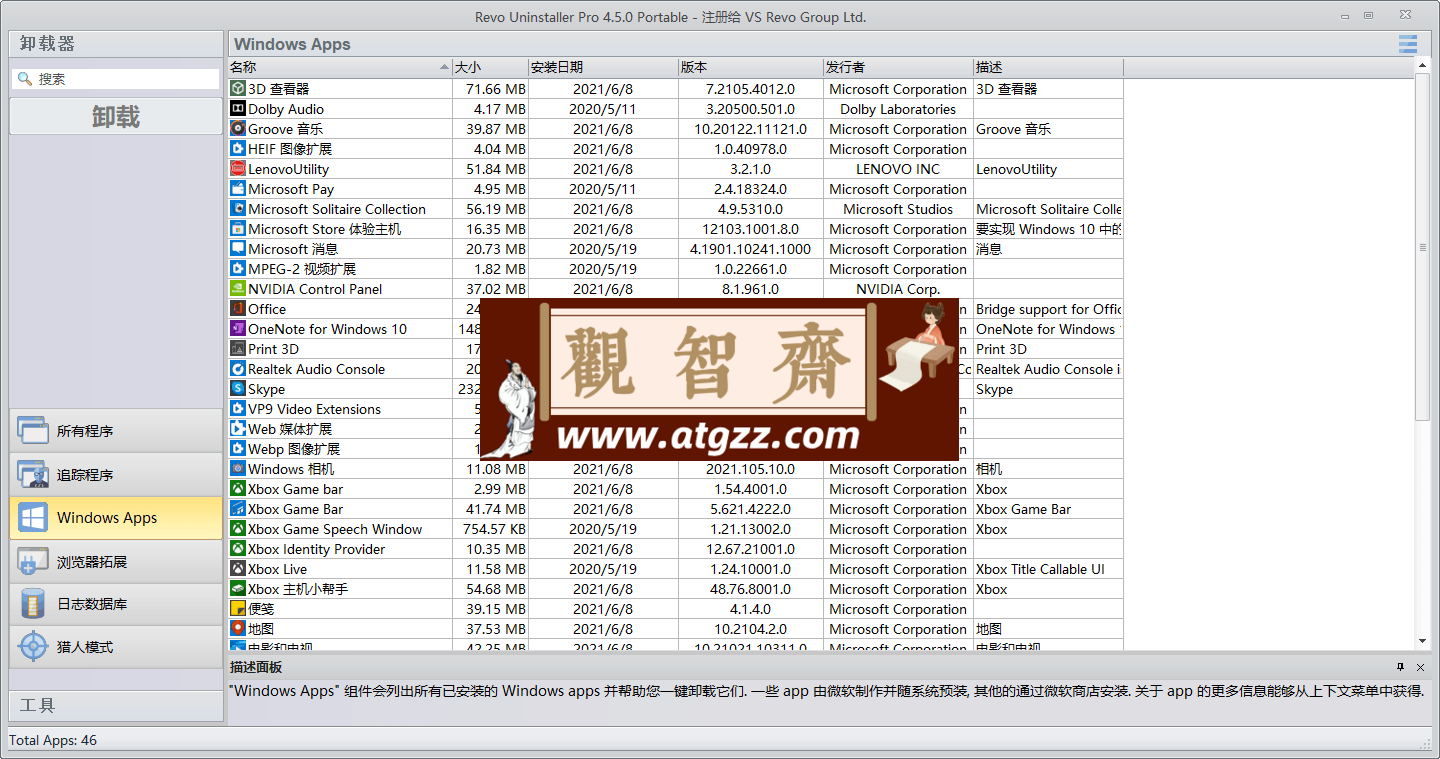
Task: Click the Groove 音乐 app icon
Action: coord(238,129)
